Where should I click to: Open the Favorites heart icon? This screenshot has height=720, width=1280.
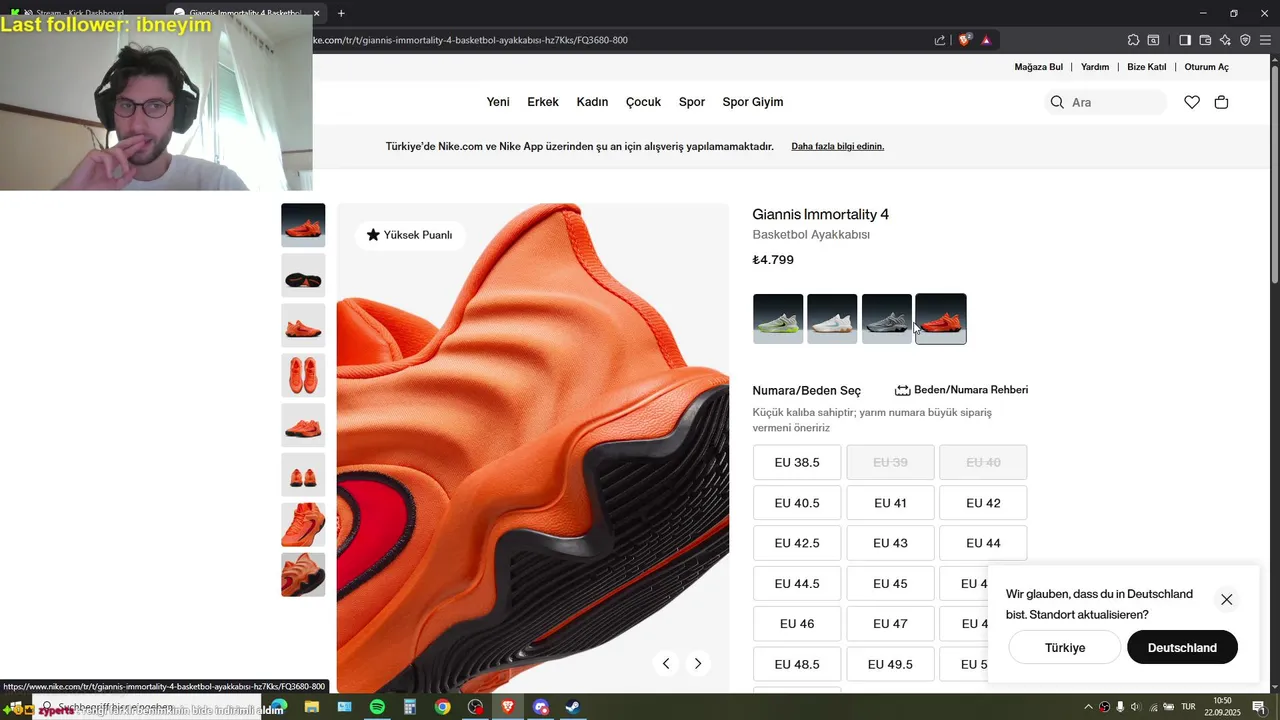[1192, 102]
